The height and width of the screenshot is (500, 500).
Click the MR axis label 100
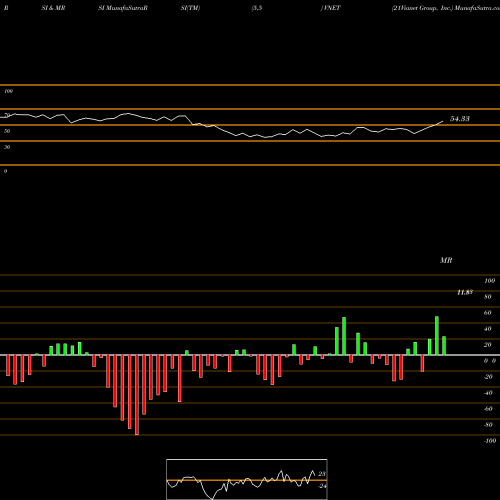point(489,281)
